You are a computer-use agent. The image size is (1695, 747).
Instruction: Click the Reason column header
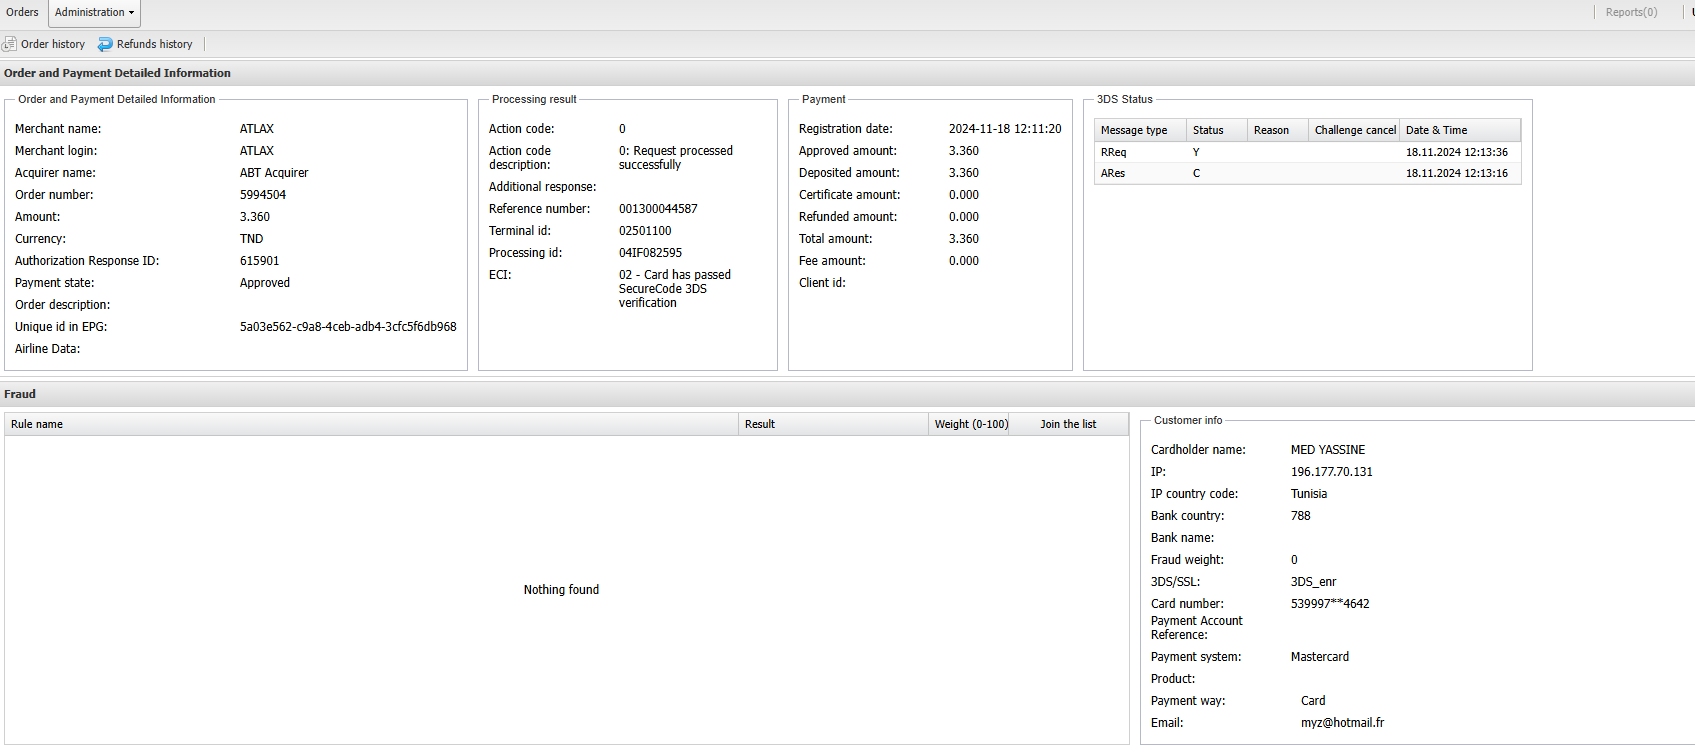[x=1271, y=131]
